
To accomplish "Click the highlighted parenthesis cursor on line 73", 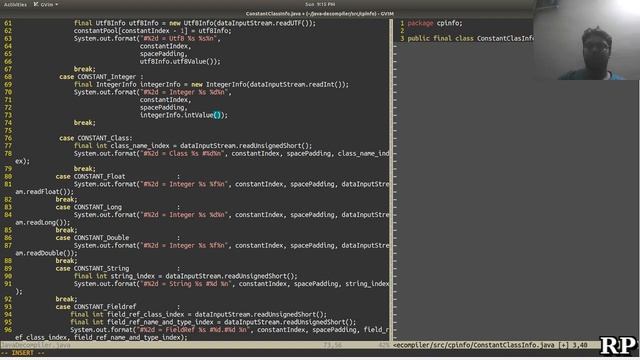I will [x=216, y=115].
